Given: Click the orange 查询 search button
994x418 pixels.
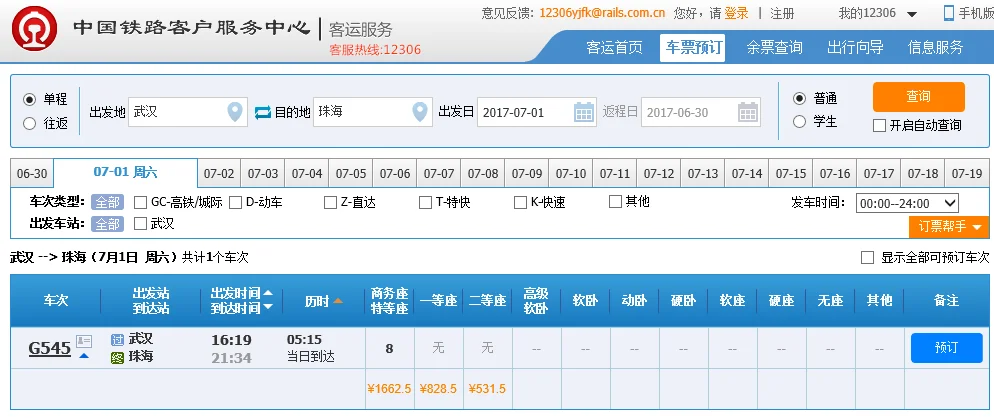Looking at the screenshot, I should (x=919, y=97).
